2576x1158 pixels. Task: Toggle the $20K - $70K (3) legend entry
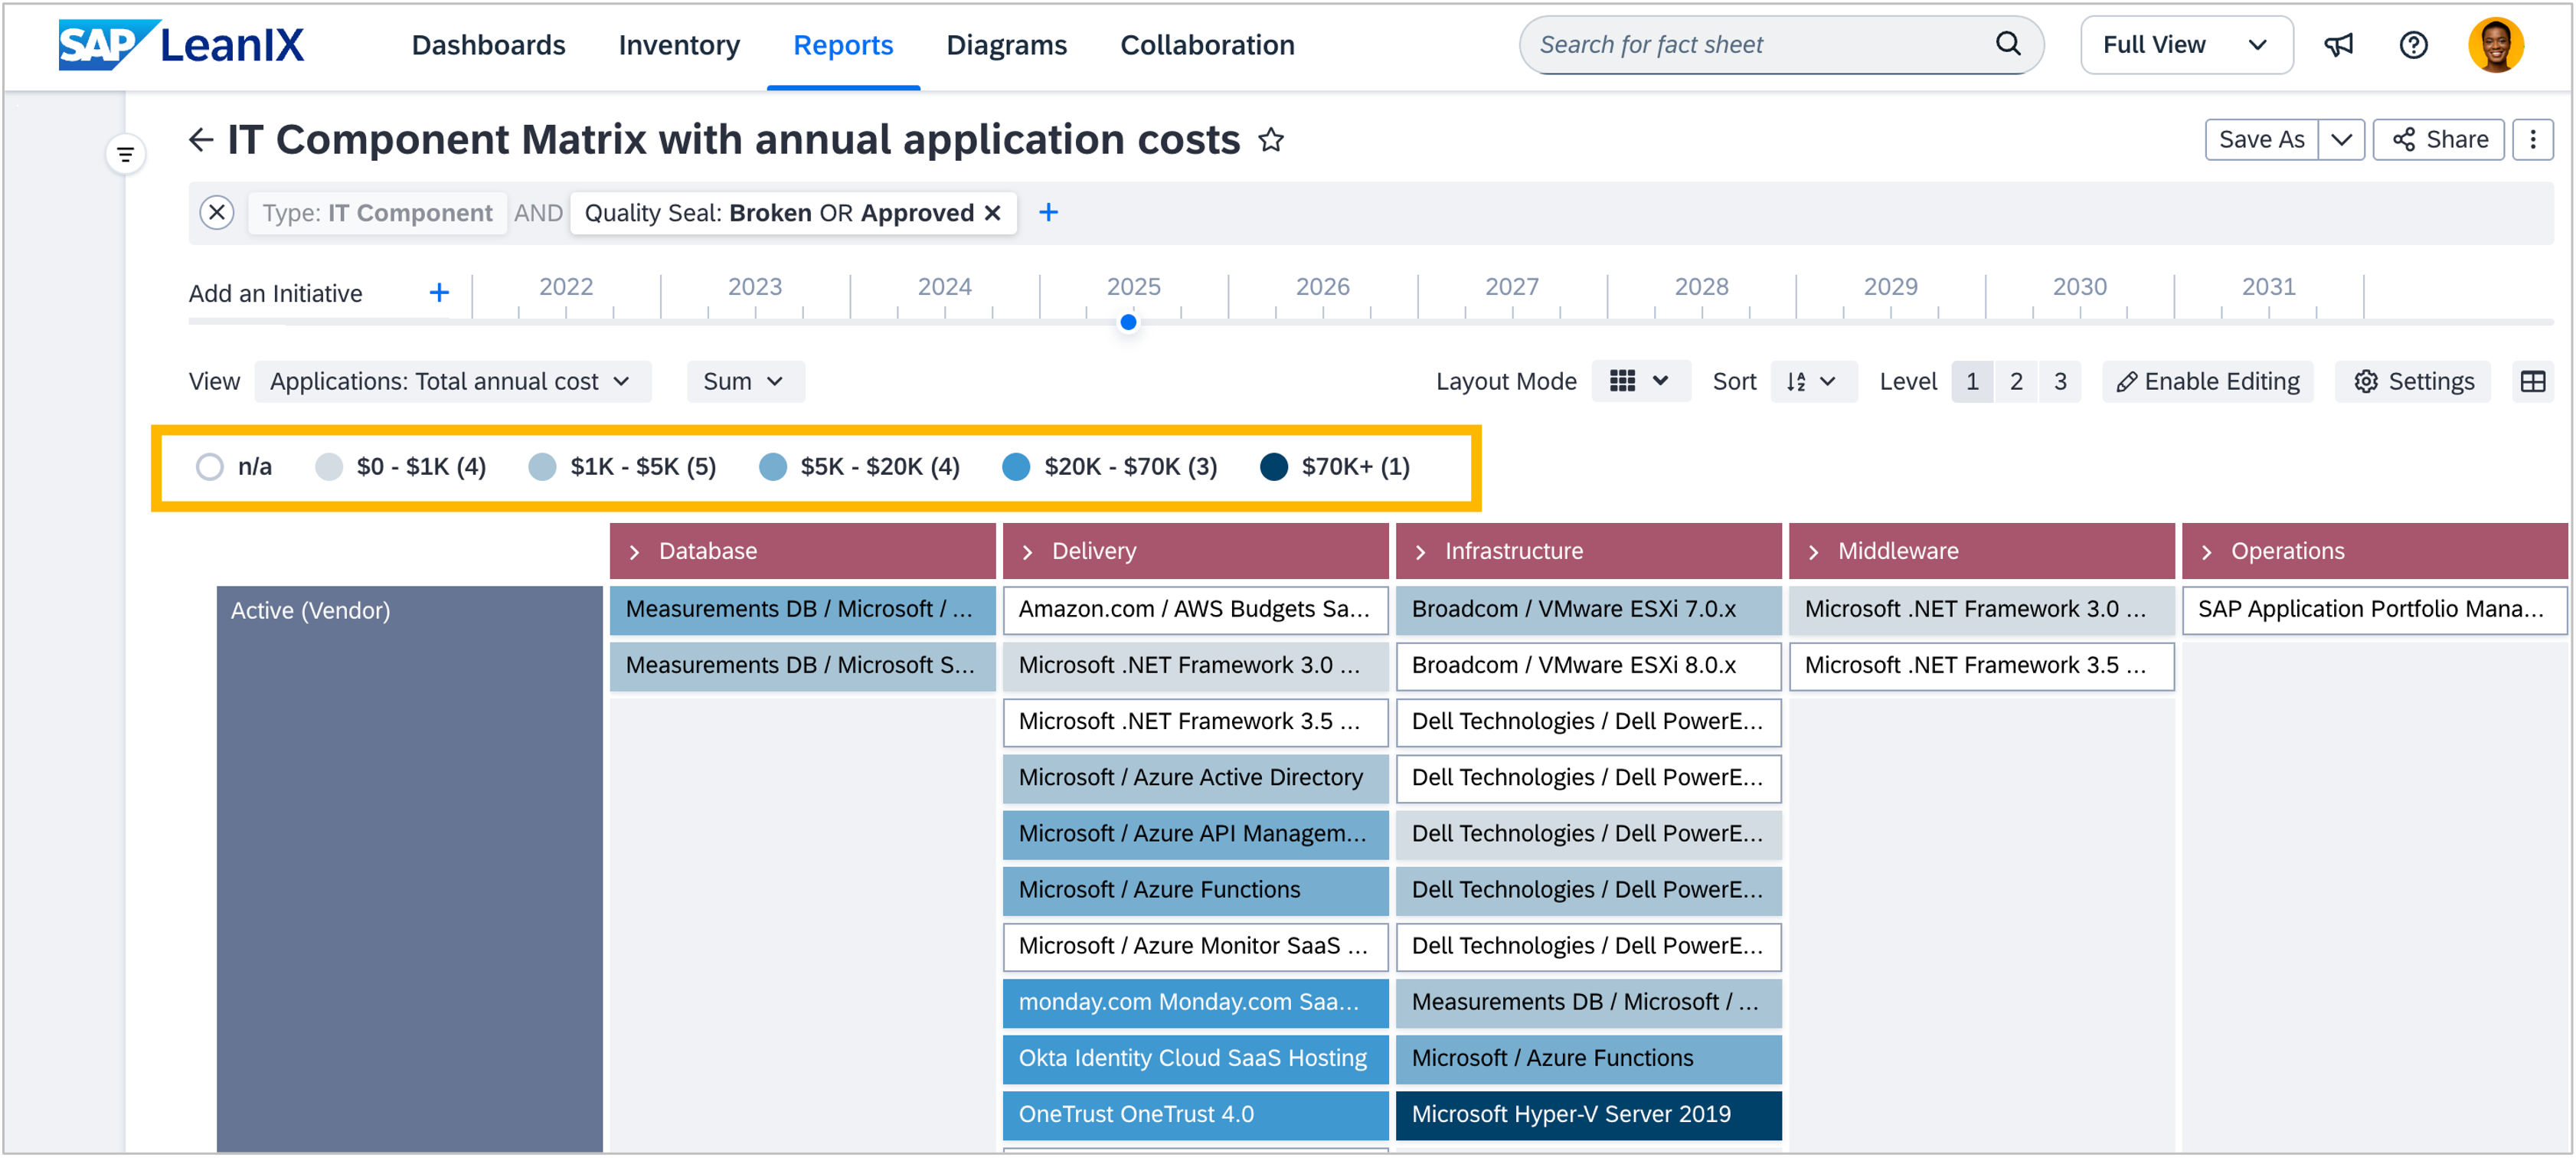click(x=1109, y=467)
